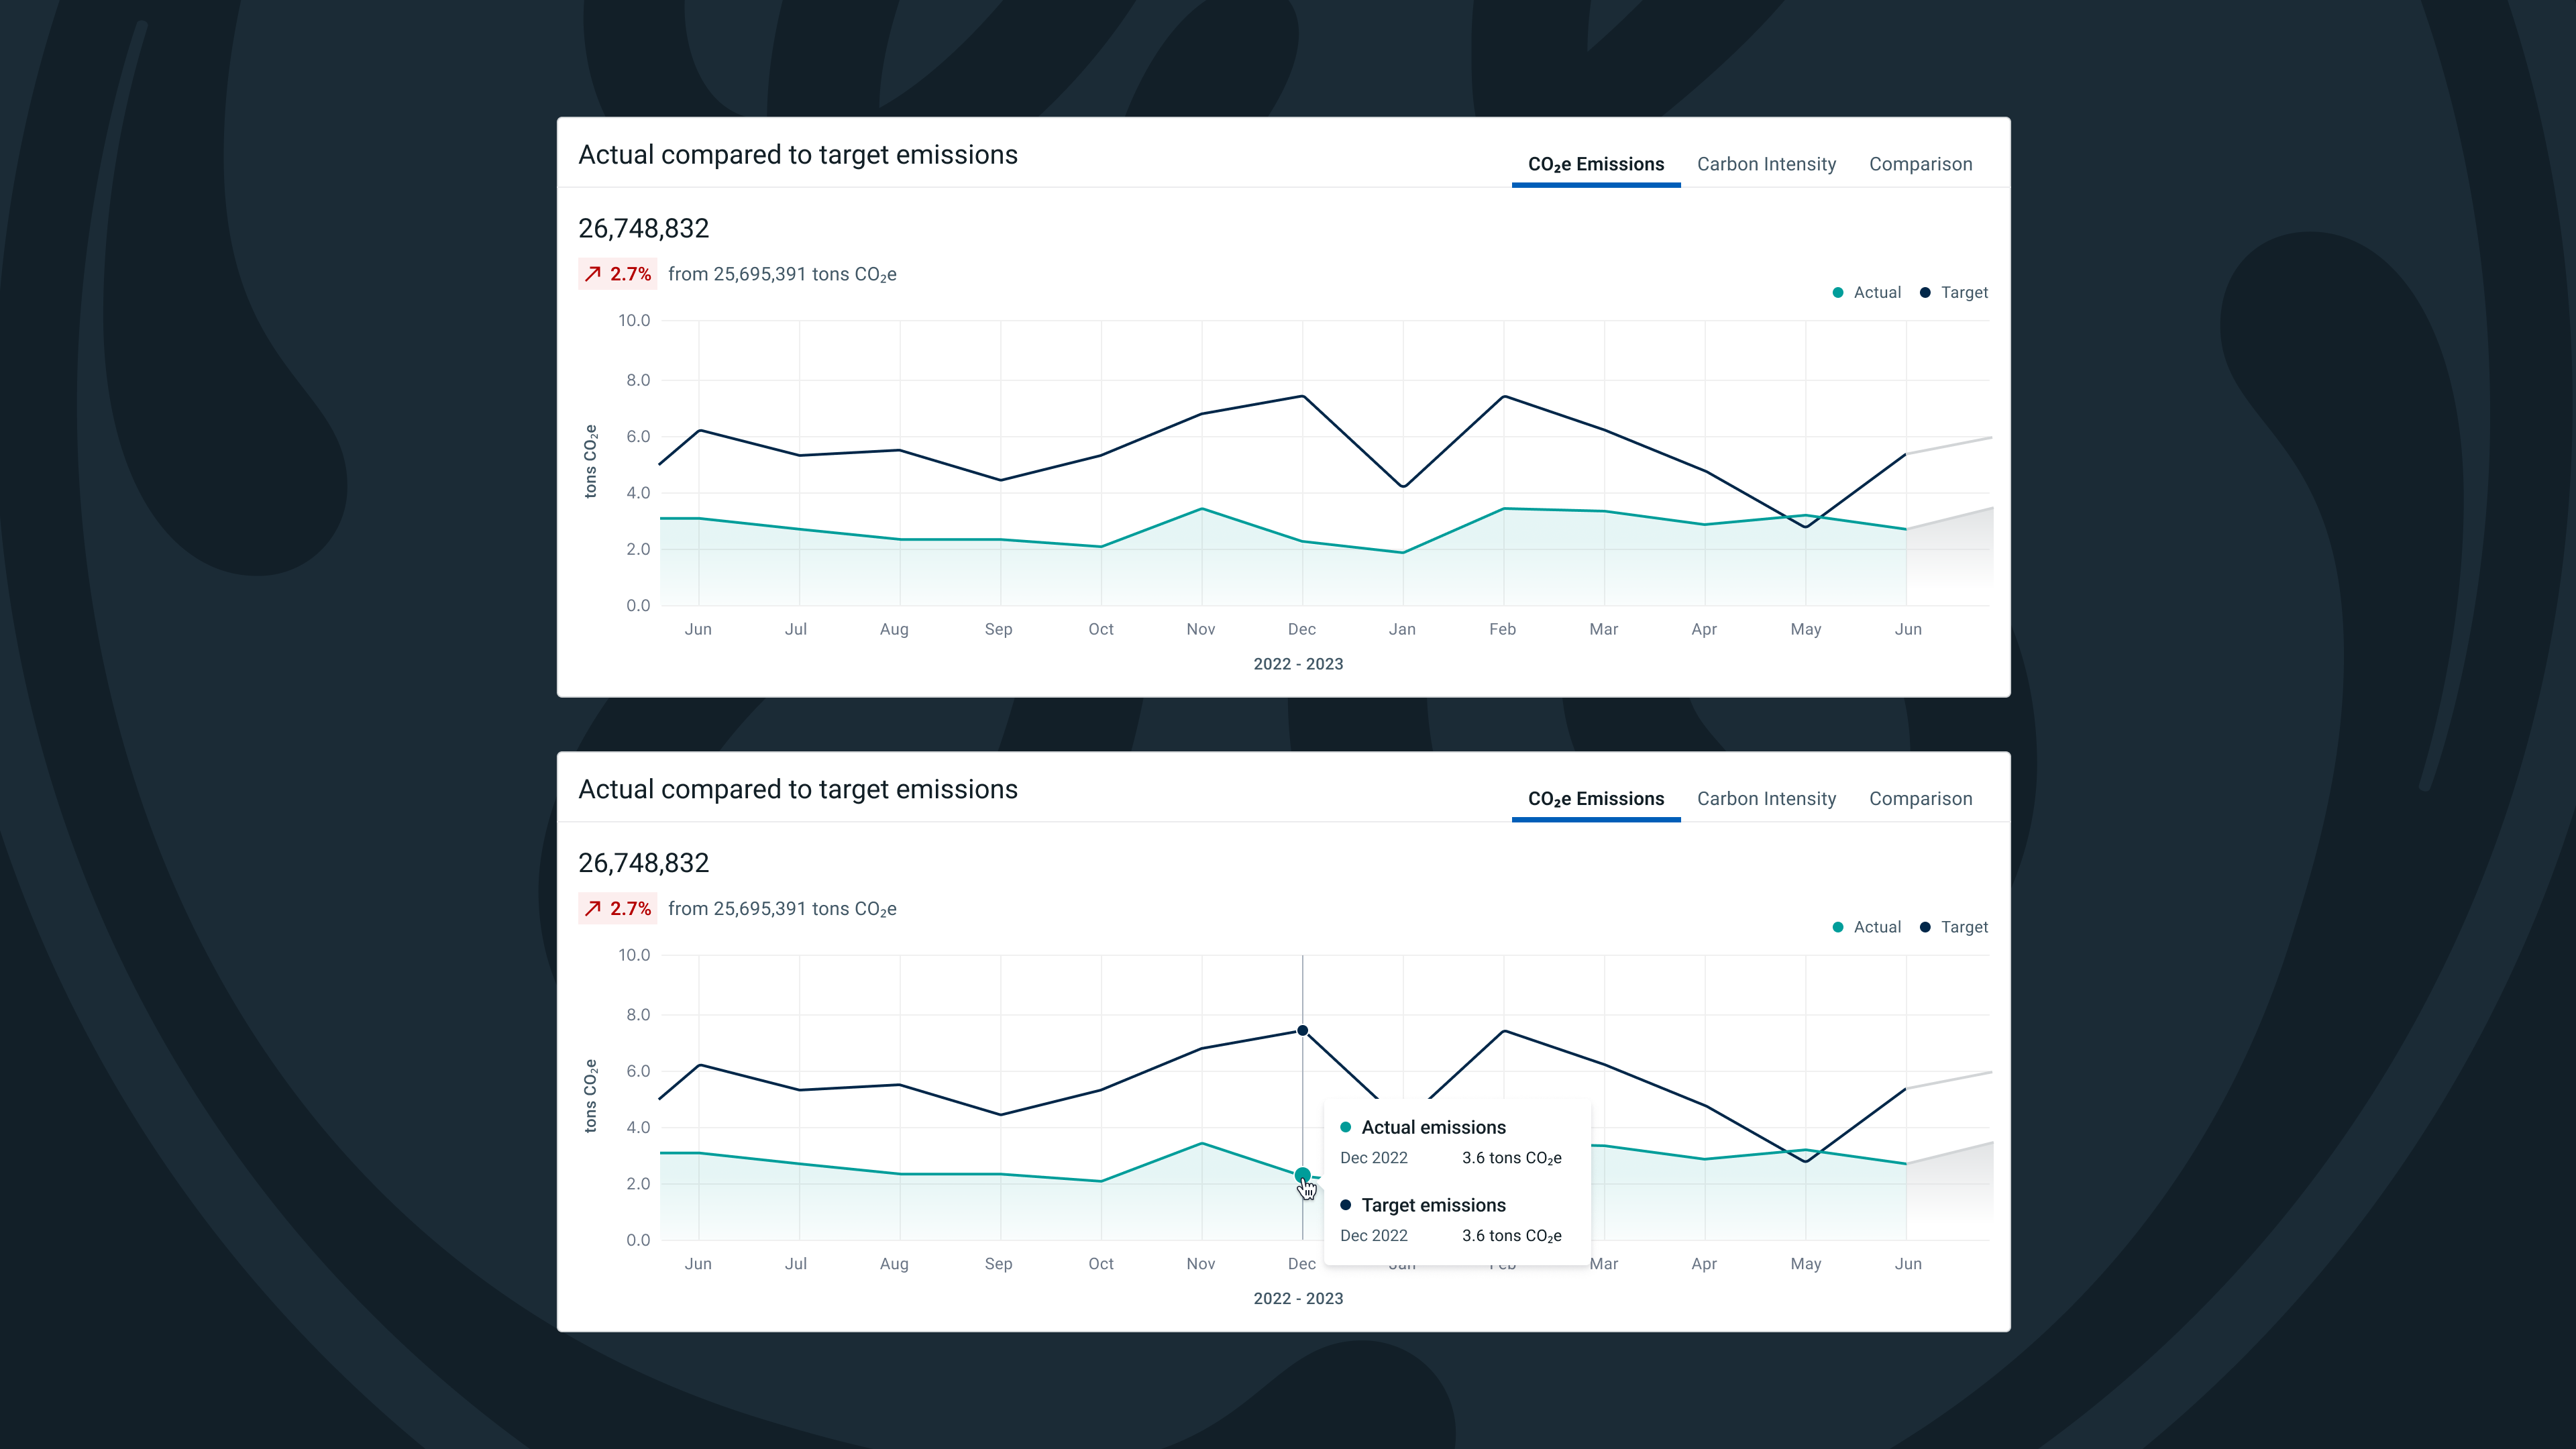Toggle the Target legend dot in top chart

[1924, 292]
